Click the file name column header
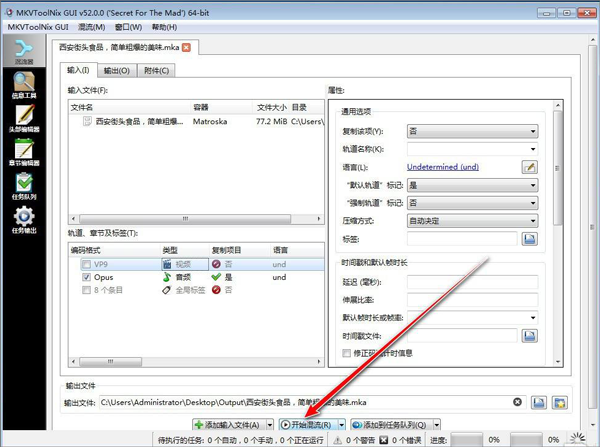 click(x=129, y=108)
